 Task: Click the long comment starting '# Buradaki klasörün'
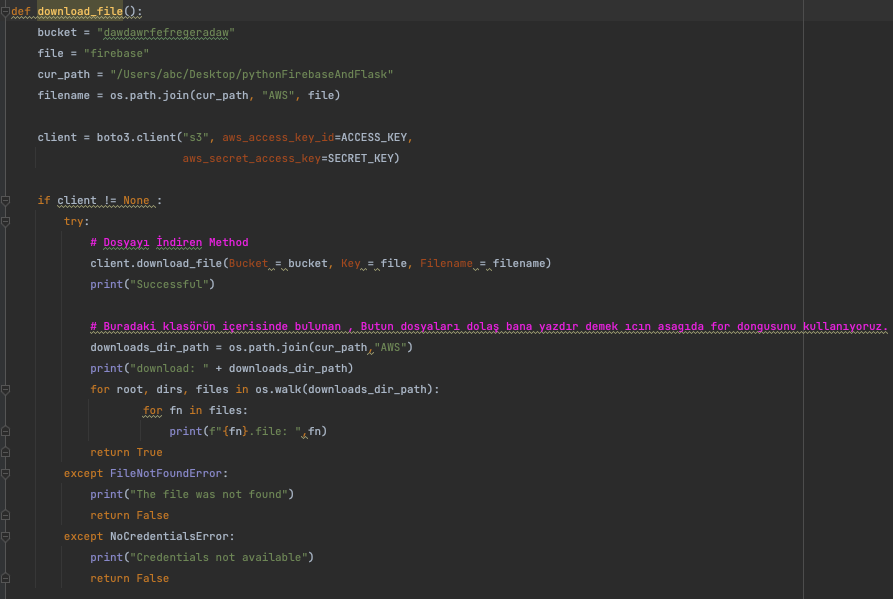click(489, 326)
